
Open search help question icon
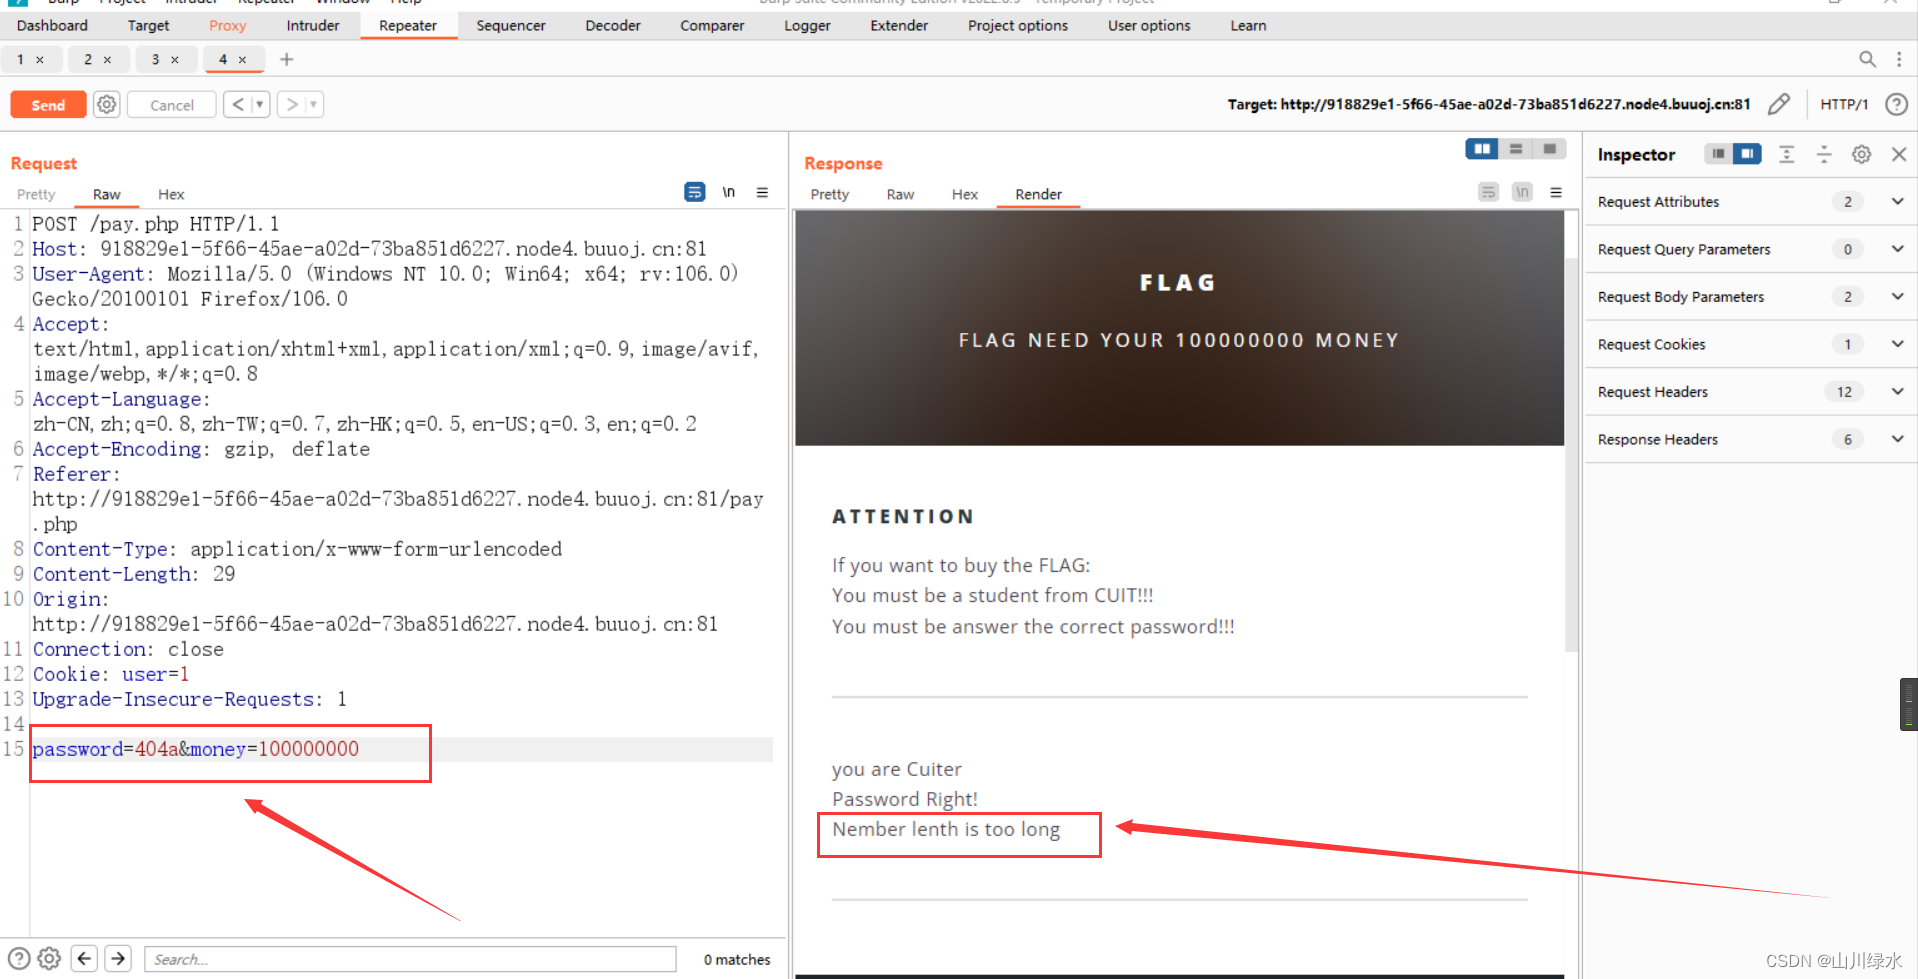pos(19,958)
